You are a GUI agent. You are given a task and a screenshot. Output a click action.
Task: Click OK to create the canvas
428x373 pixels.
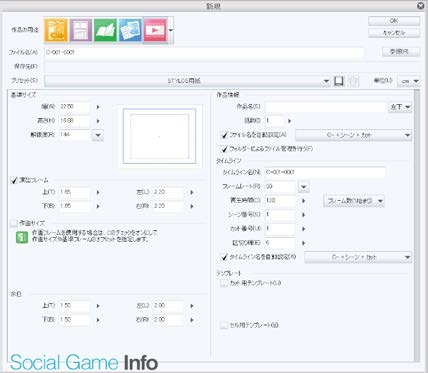394,21
